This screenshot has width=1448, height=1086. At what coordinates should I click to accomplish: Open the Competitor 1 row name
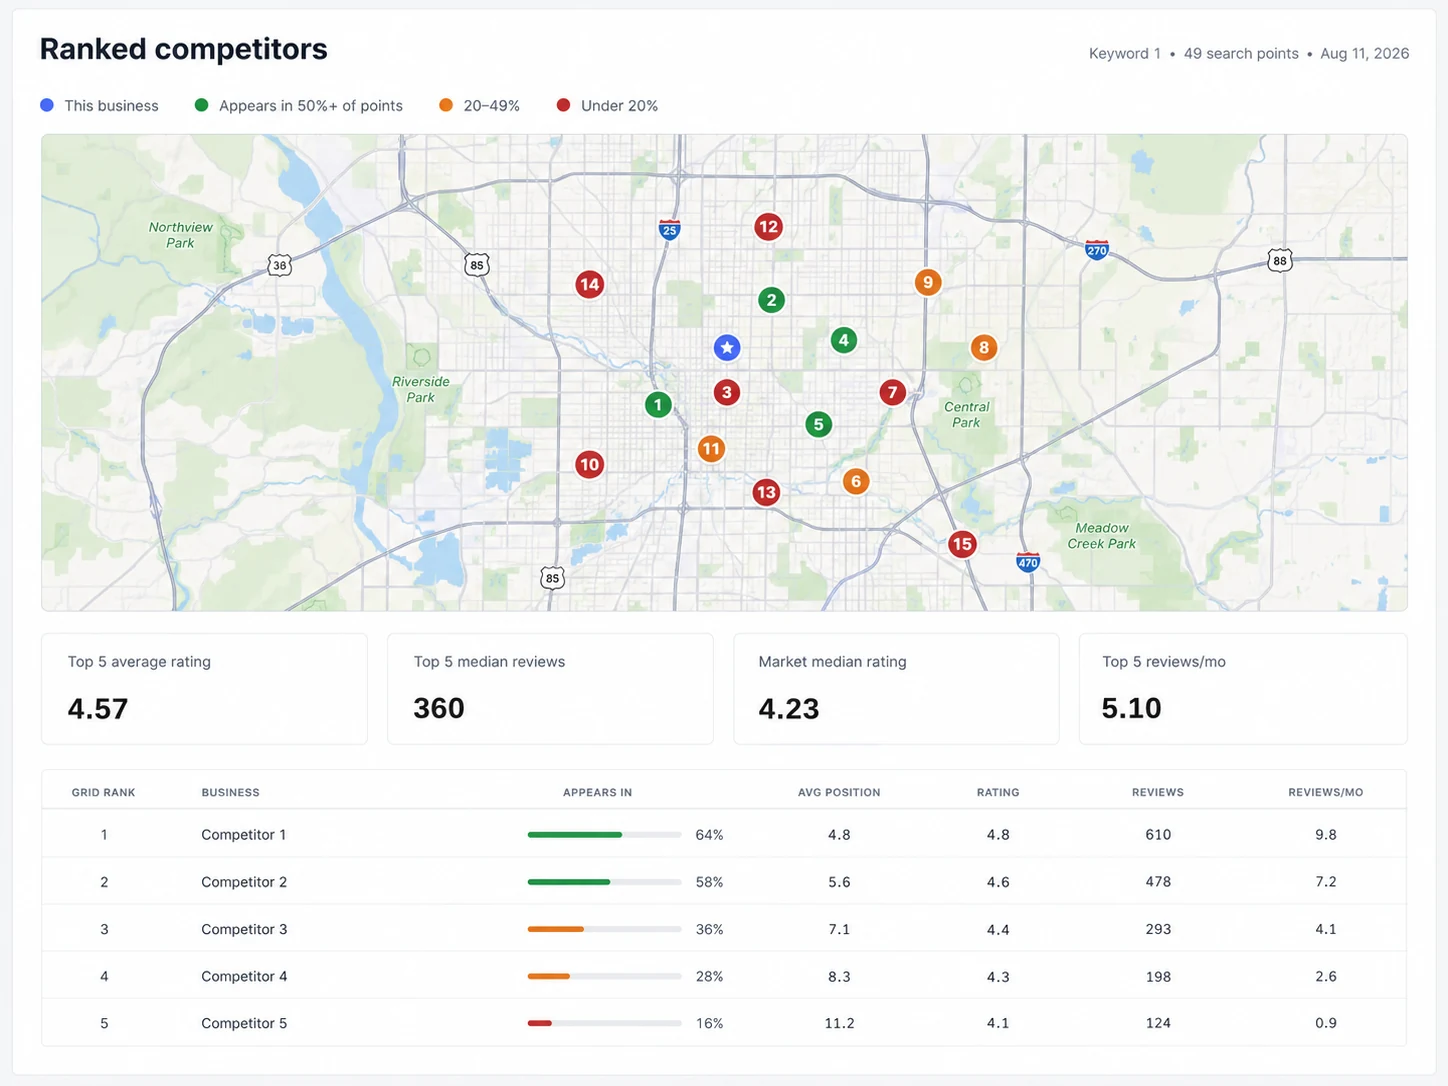tap(244, 834)
